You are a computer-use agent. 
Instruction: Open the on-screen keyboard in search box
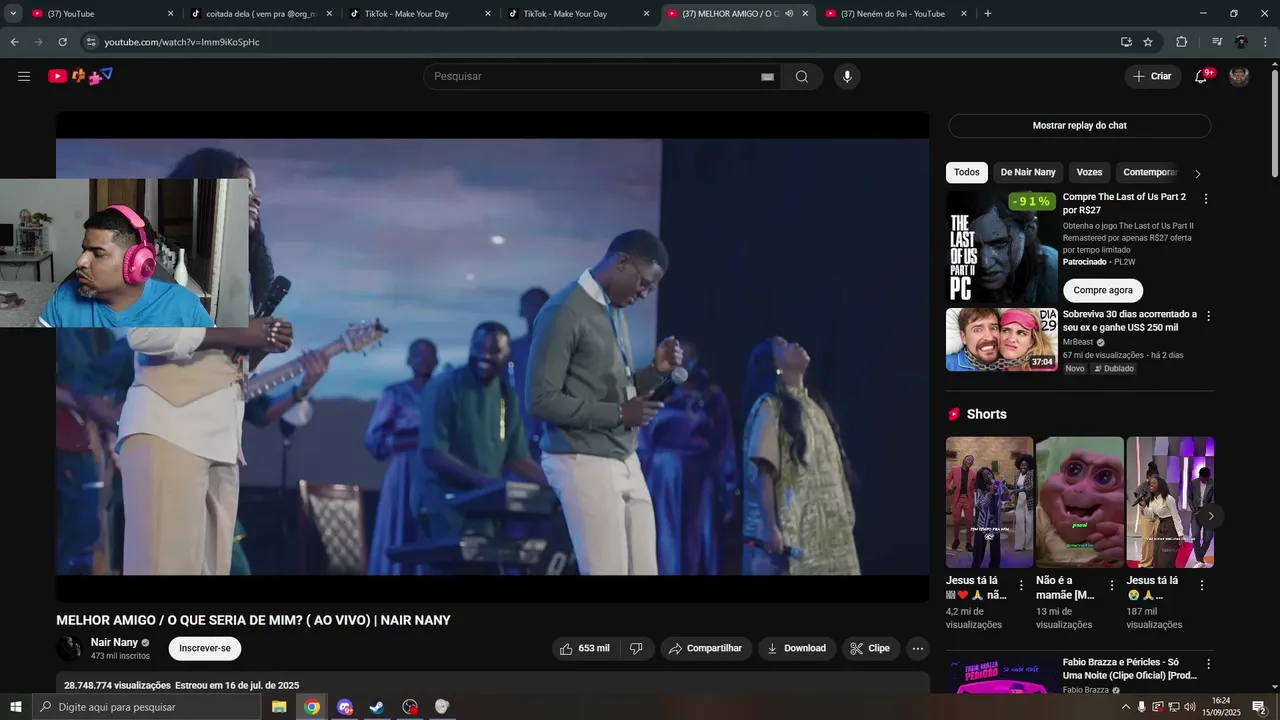tap(768, 77)
